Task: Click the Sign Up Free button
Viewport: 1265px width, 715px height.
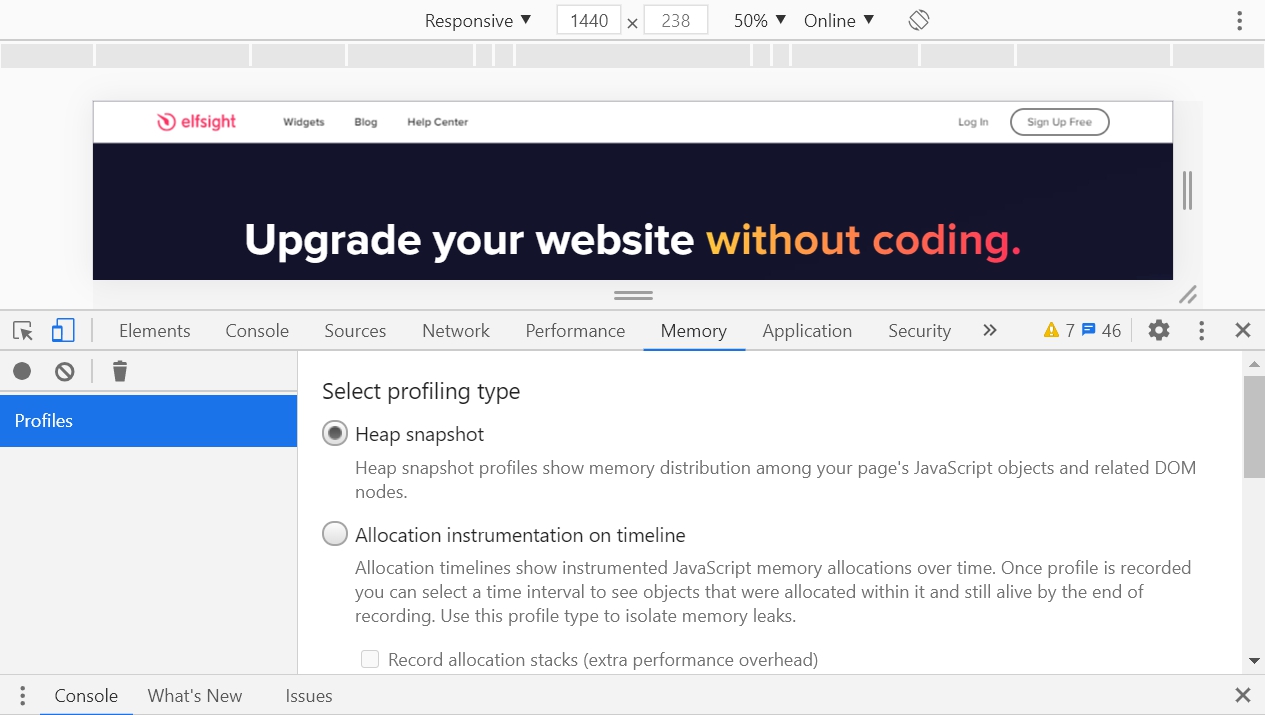Action: pyautogui.click(x=1059, y=121)
